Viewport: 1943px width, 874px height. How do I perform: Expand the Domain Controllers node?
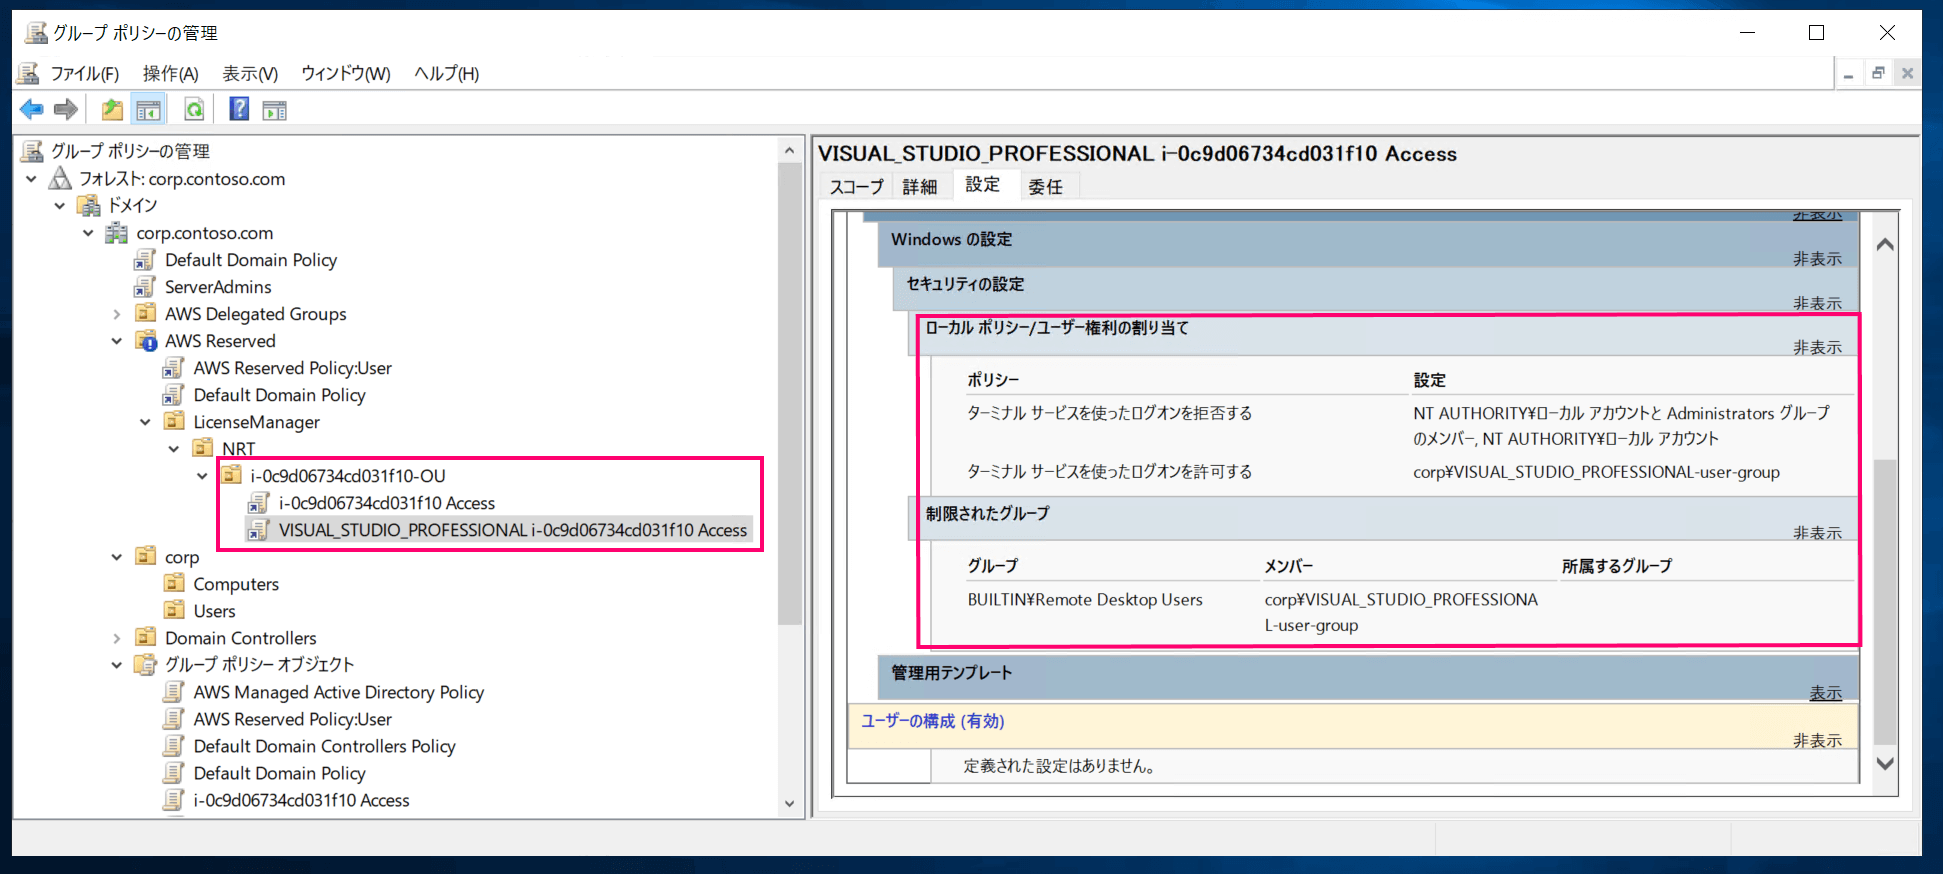tap(117, 638)
